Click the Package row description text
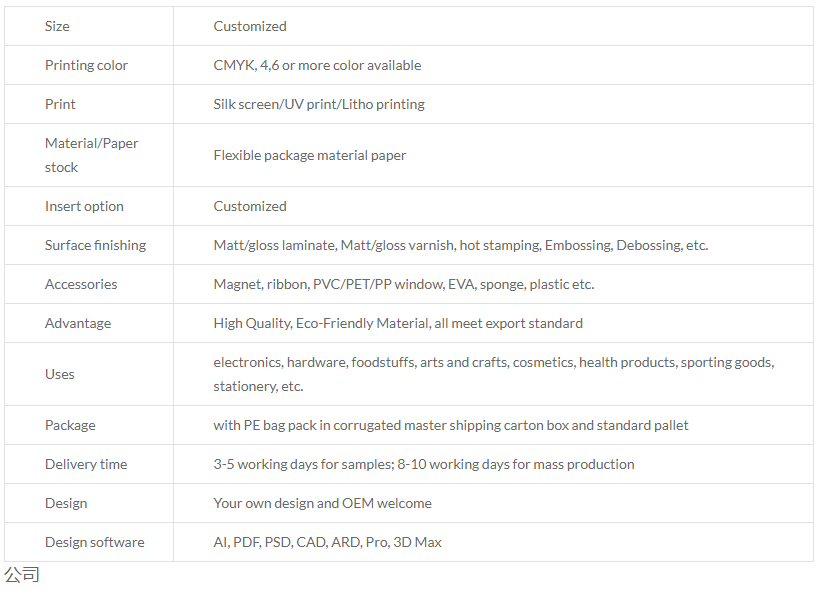Screen dimensions: 819x590 pyautogui.click(x=451, y=425)
